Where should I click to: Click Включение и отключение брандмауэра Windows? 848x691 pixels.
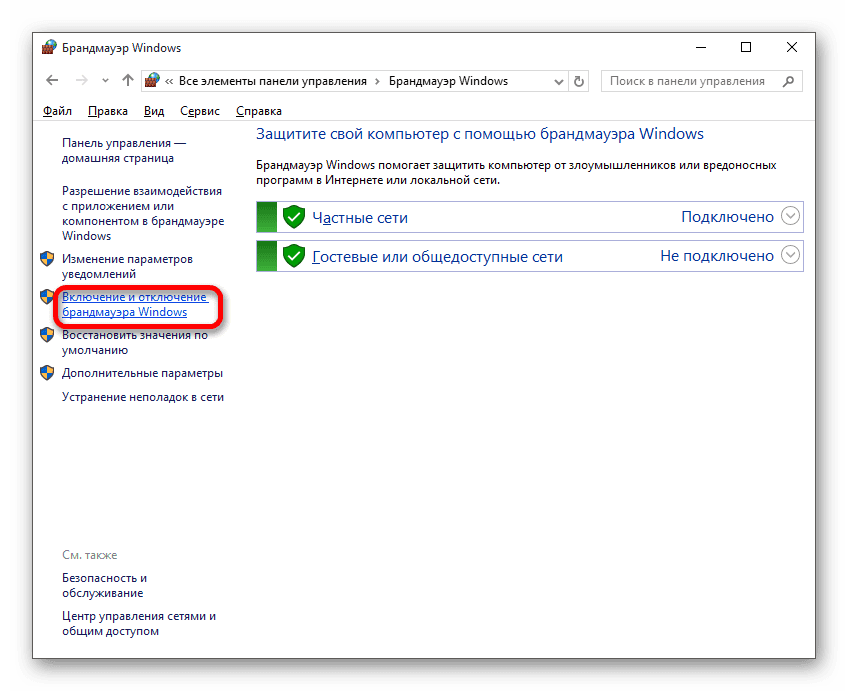(135, 304)
